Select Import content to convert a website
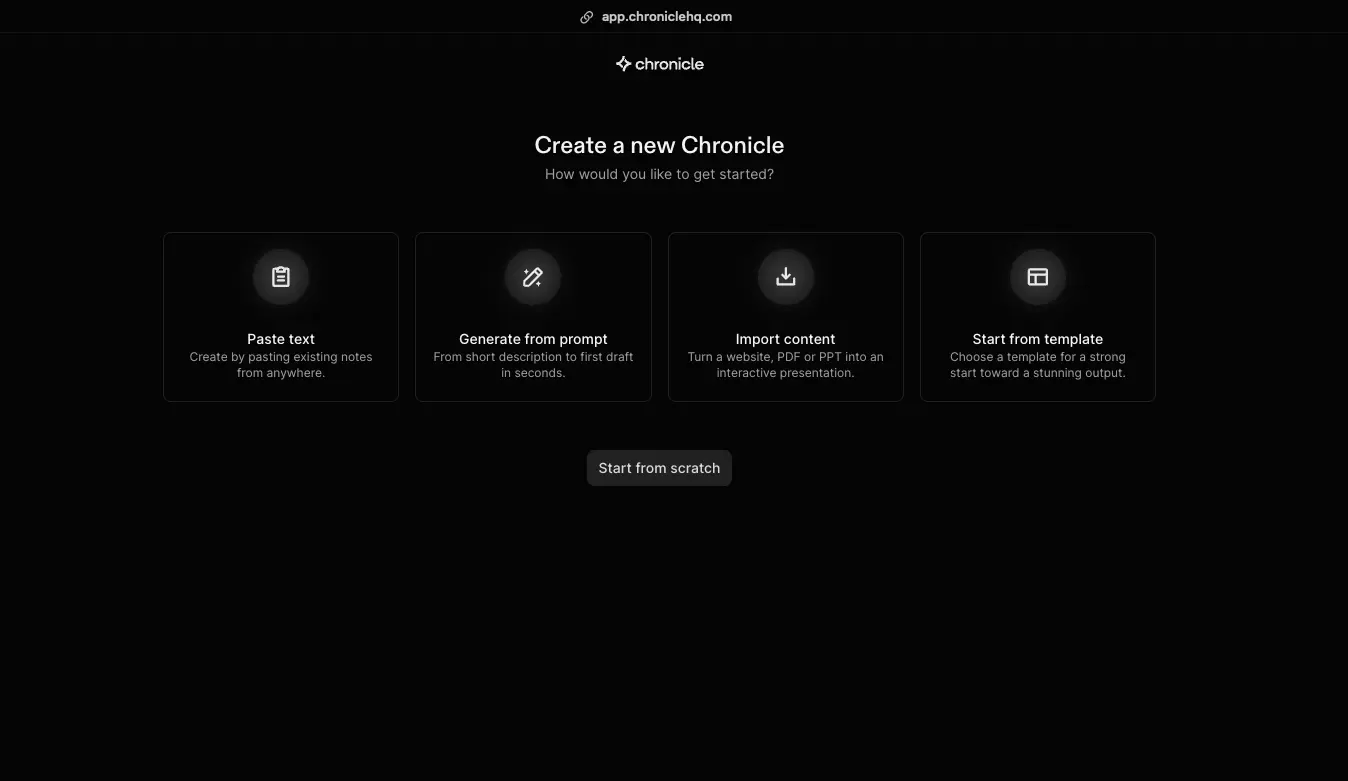 click(x=785, y=317)
